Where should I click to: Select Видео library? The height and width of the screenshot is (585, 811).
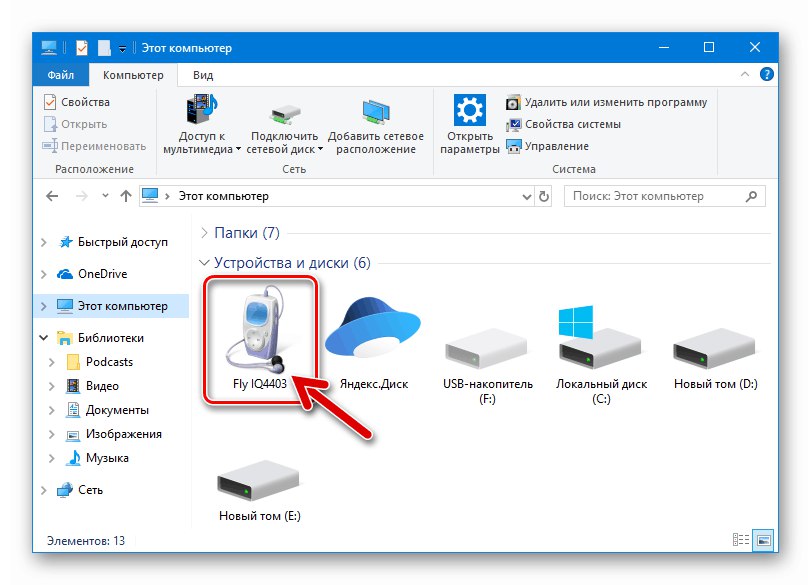[x=92, y=386]
